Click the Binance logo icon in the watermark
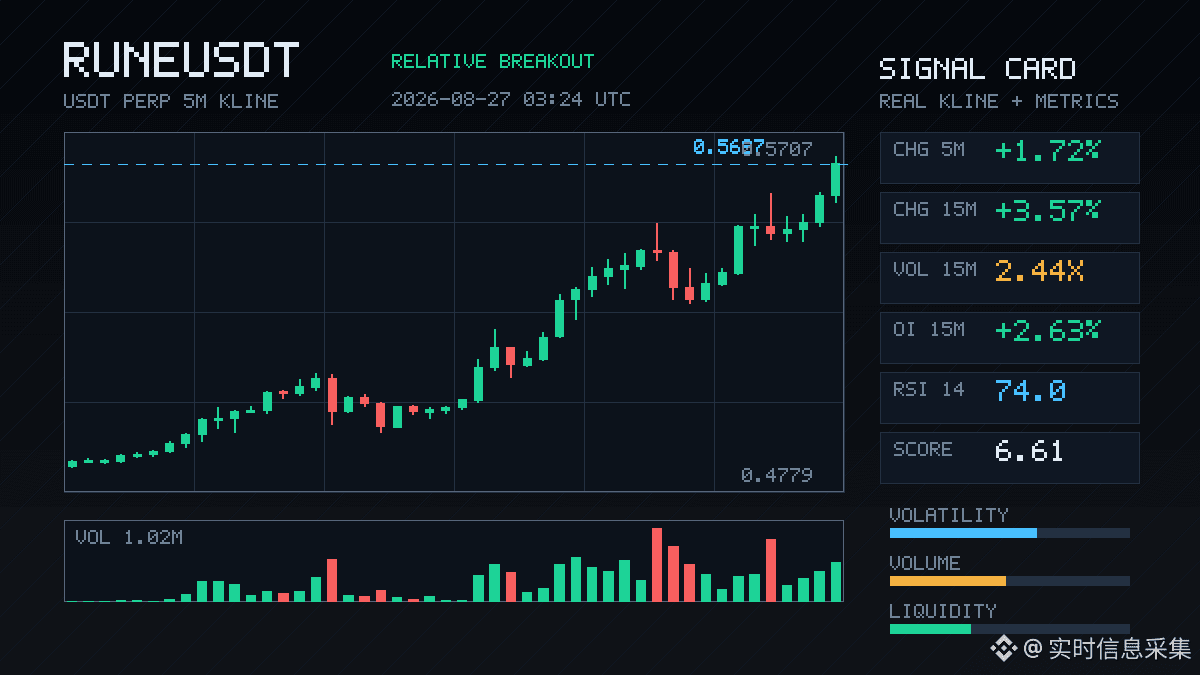The width and height of the screenshot is (1200, 675). pyautogui.click(x=1003, y=649)
